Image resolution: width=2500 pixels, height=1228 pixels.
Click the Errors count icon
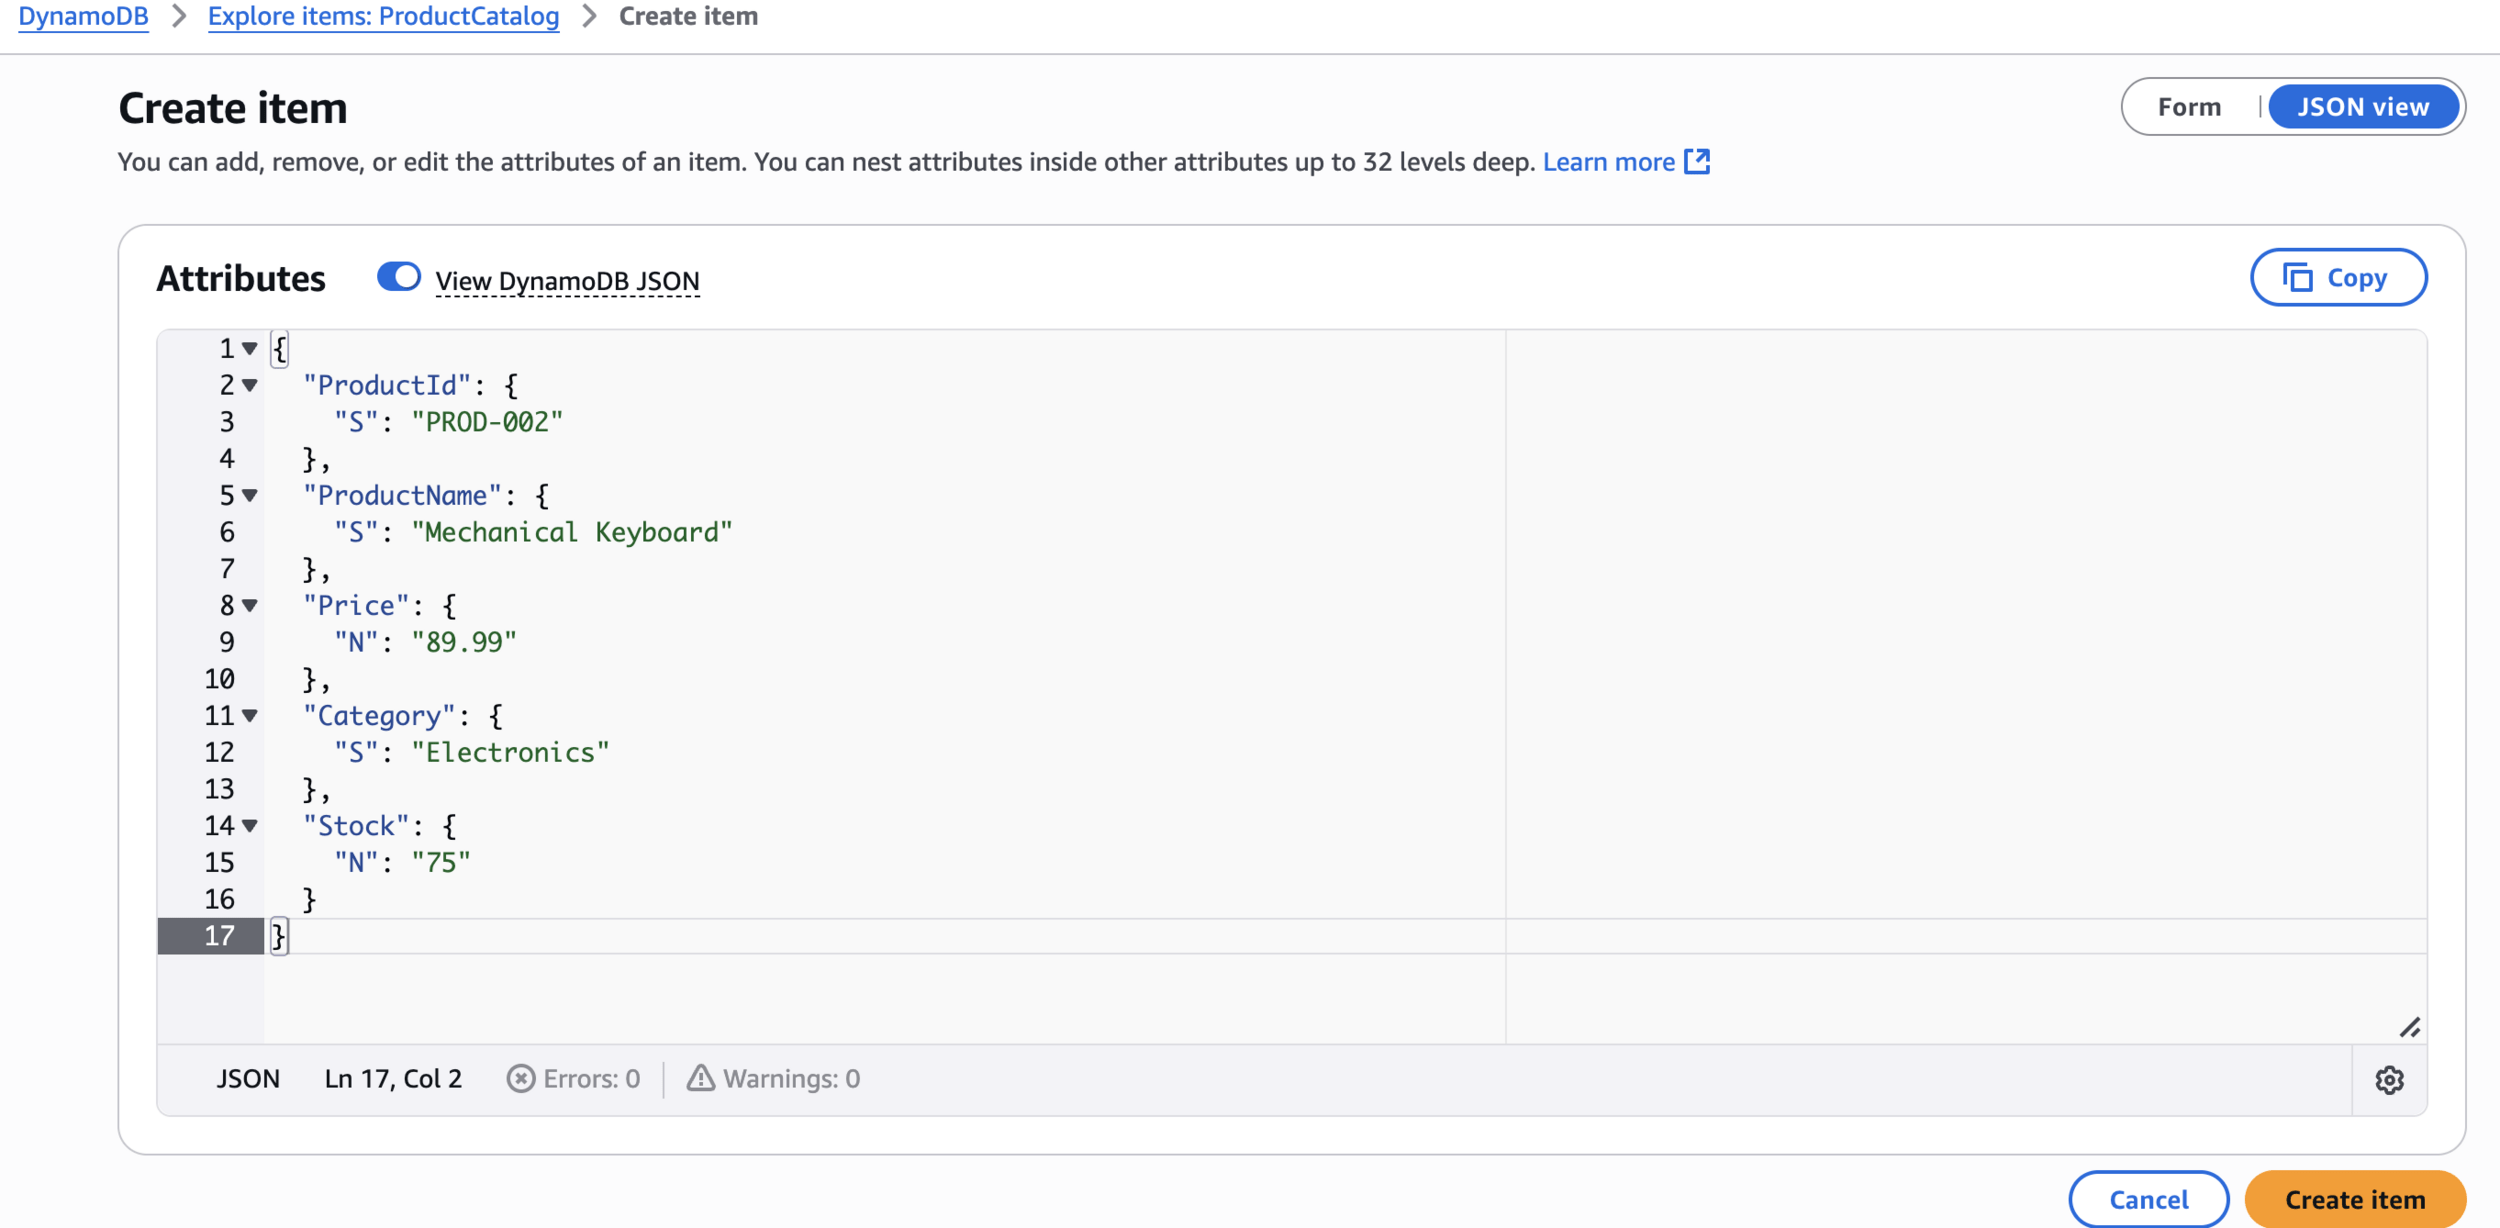(520, 1078)
